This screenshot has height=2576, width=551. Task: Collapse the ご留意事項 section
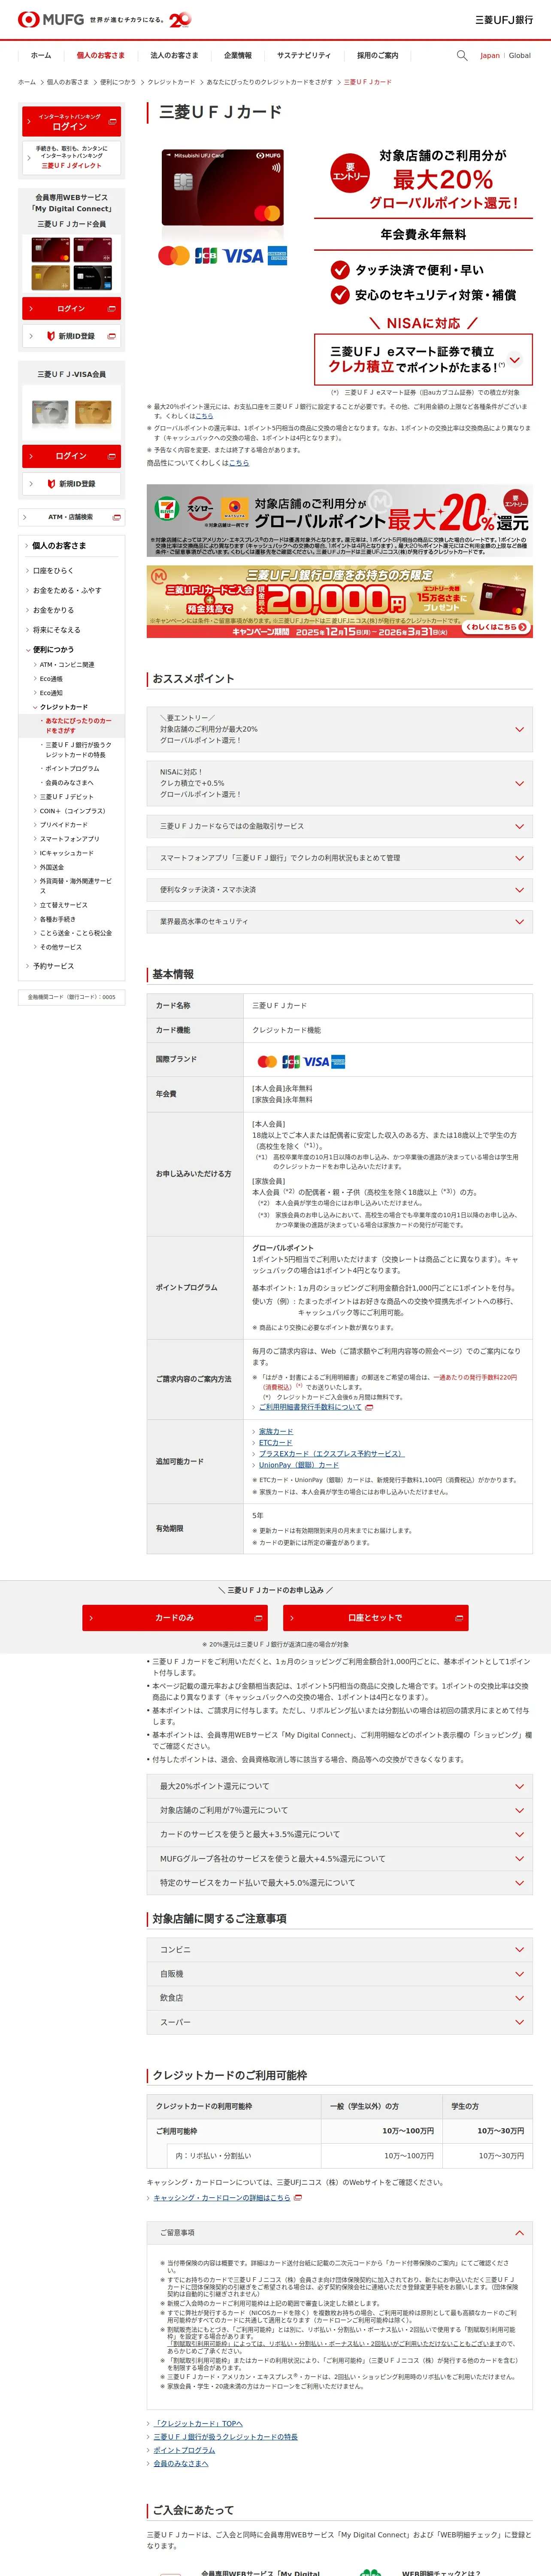pos(339,2233)
